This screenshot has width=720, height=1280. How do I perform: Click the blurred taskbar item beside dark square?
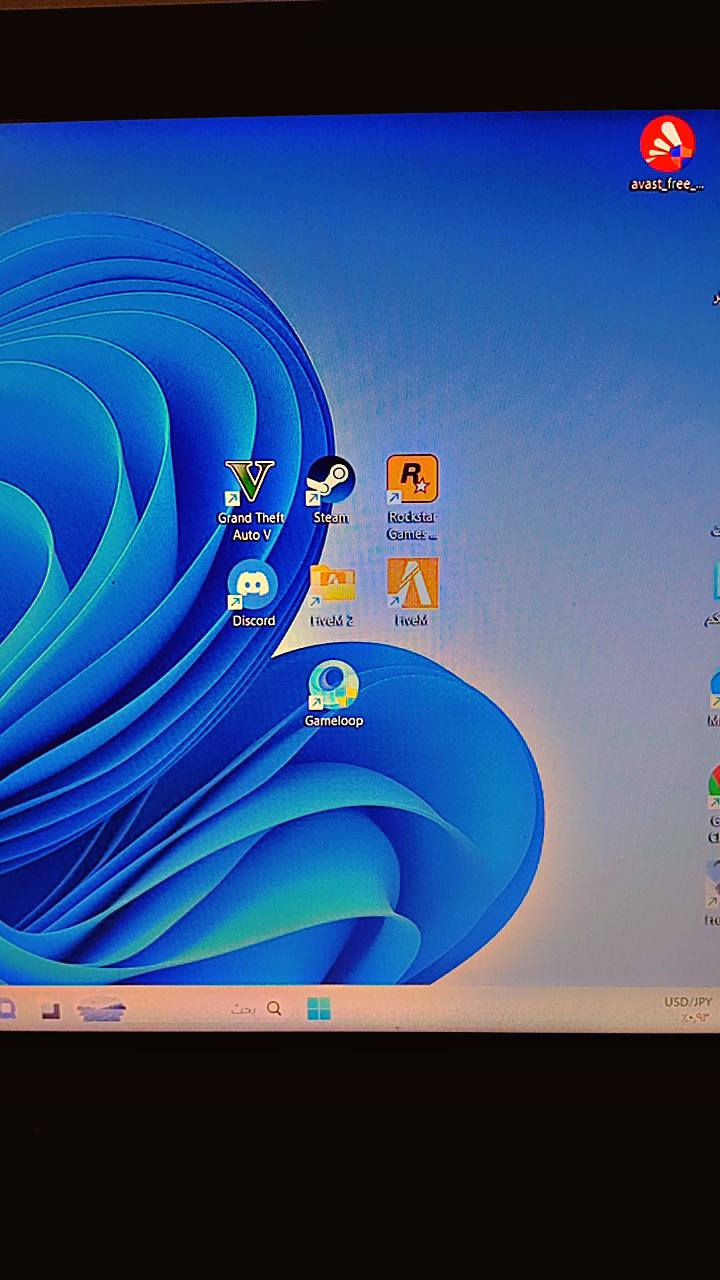click(x=101, y=1011)
